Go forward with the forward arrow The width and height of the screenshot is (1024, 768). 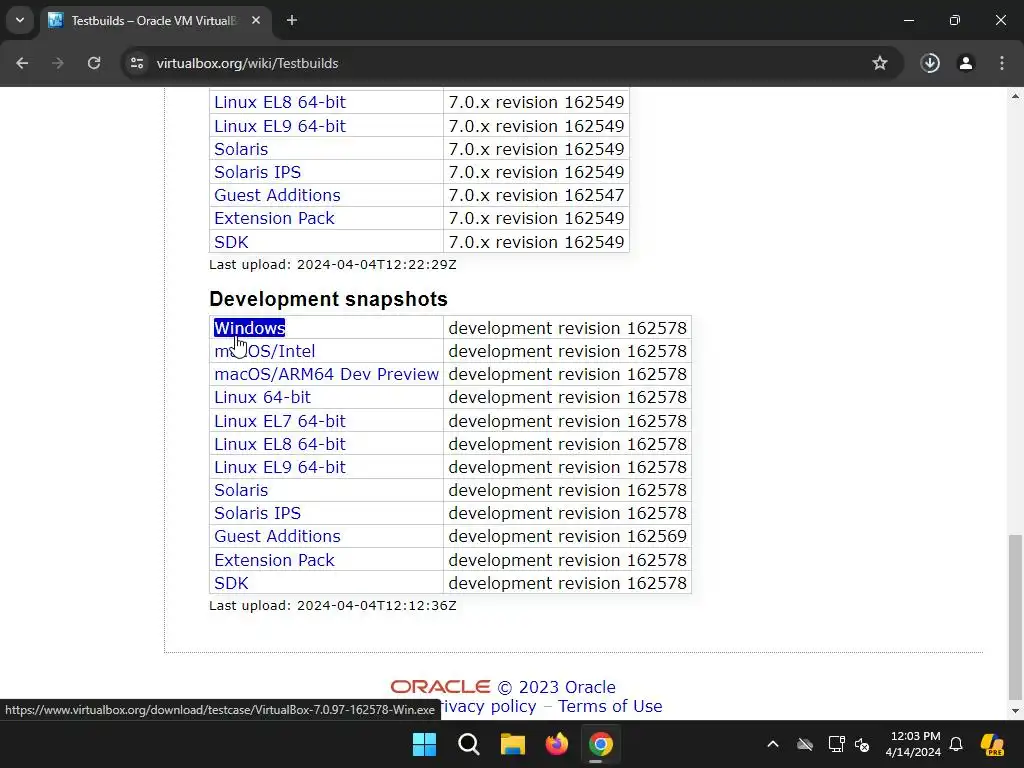(58, 63)
